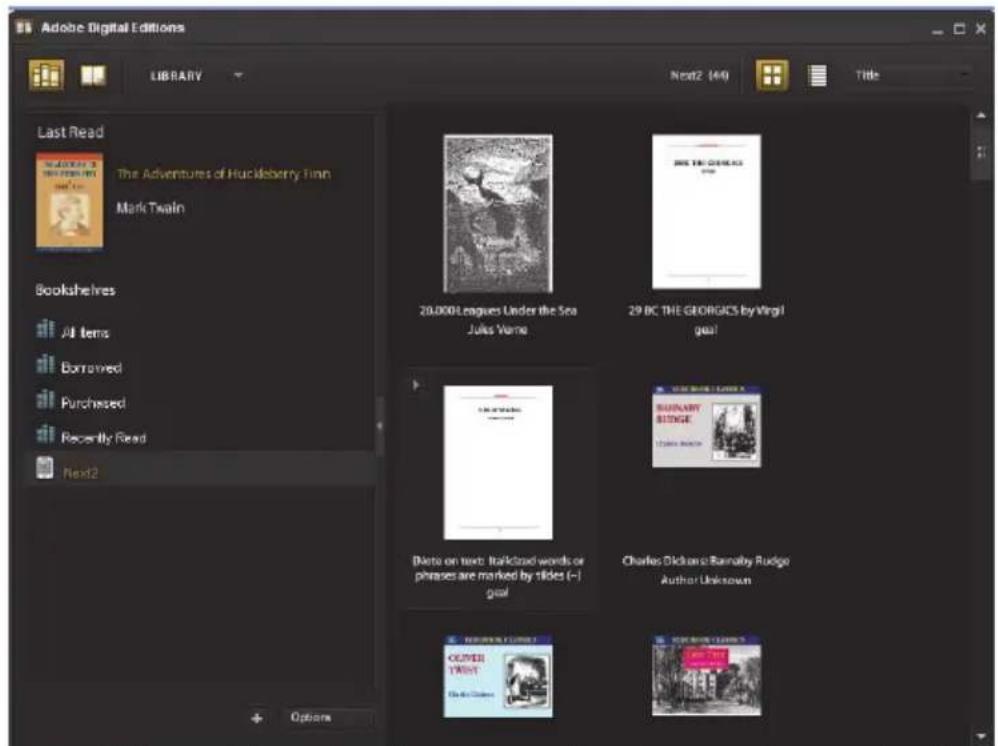Select Borrowed bookshelf
The height and width of the screenshot is (746, 998).
[x=200, y=367]
